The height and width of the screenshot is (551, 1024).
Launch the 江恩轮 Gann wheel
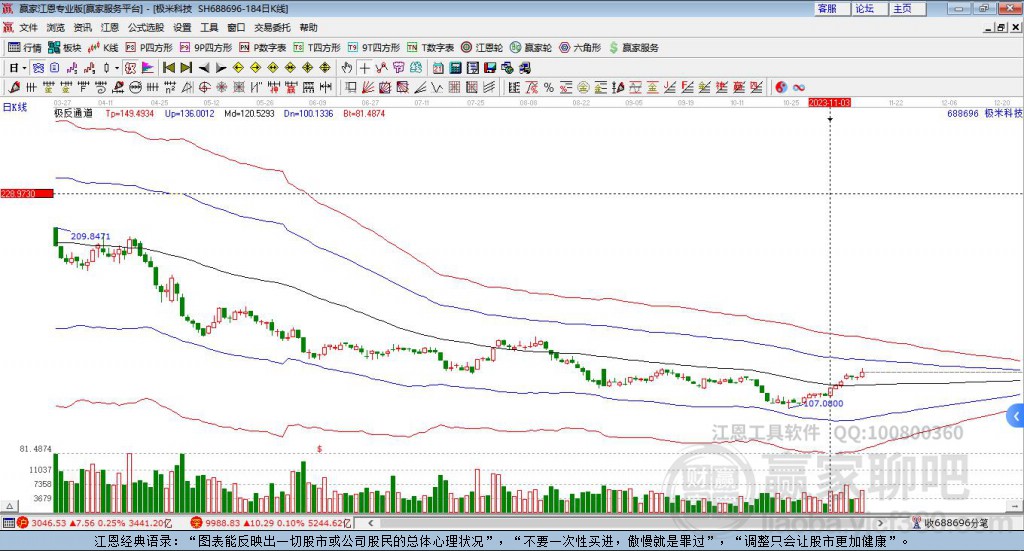pos(482,48)
